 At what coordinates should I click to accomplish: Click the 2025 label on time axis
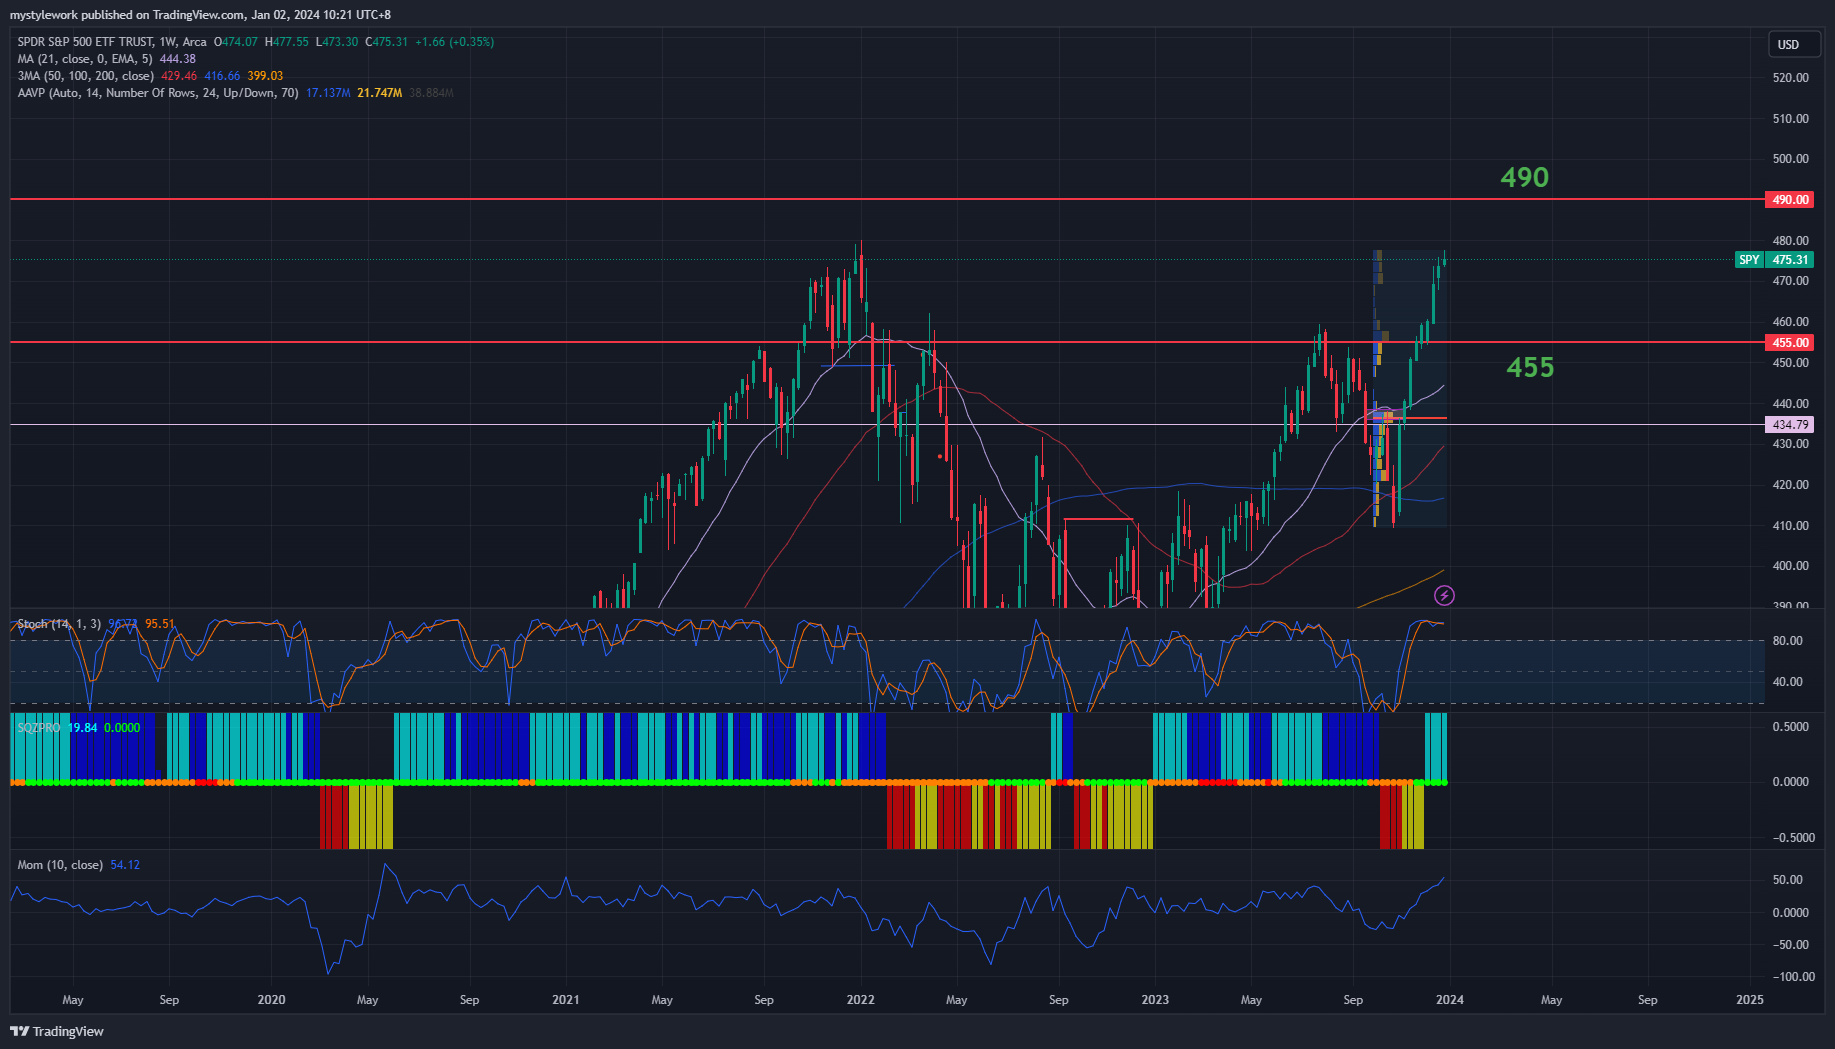[1750, 1000]
